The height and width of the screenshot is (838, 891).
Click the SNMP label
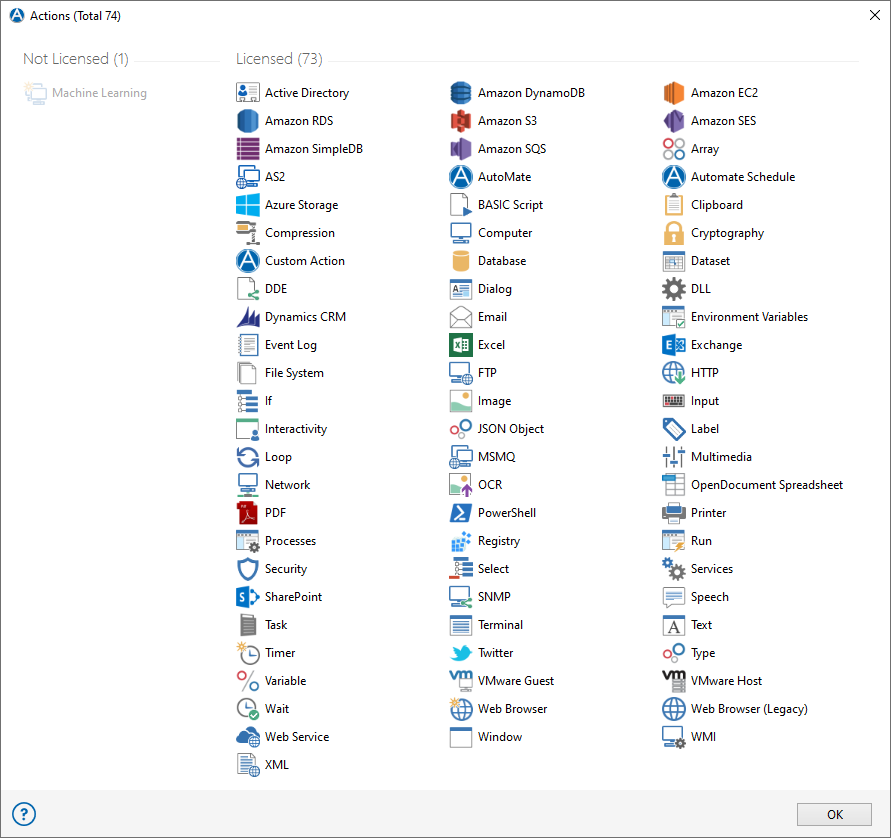[494, 597]
